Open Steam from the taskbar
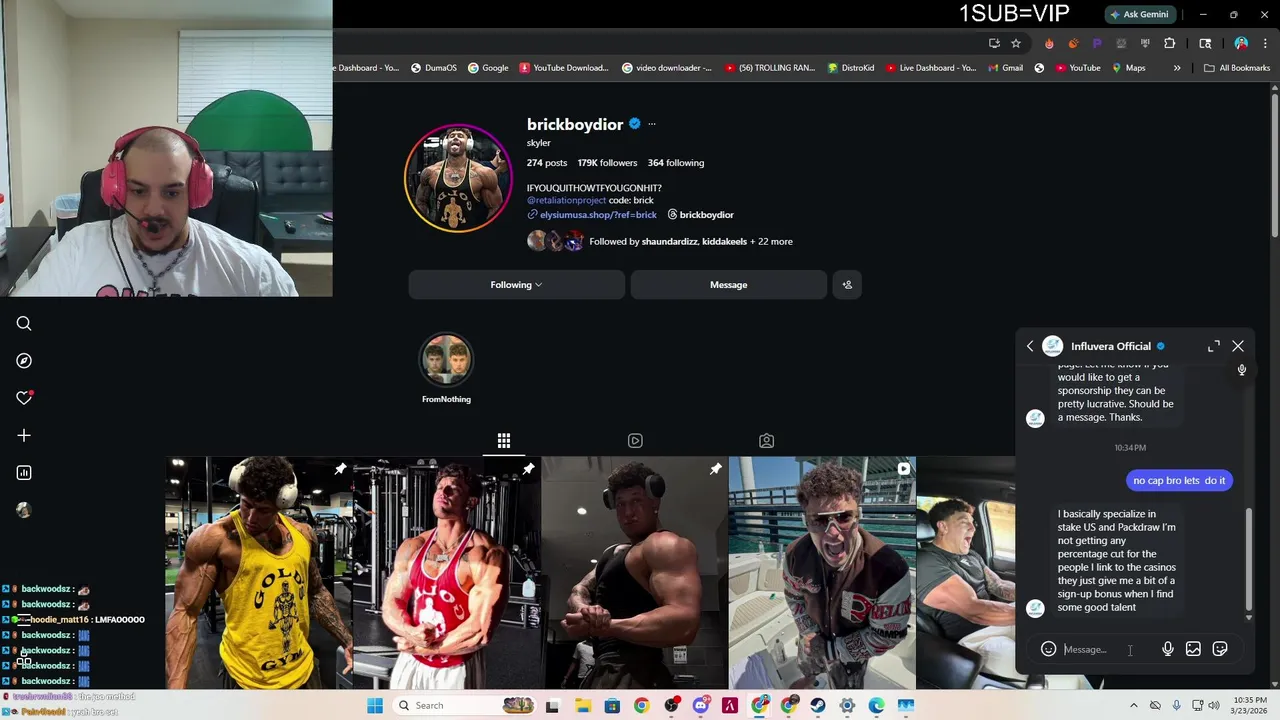The height and width of the screenshot is (720, 1280). [x=818, y=706]
